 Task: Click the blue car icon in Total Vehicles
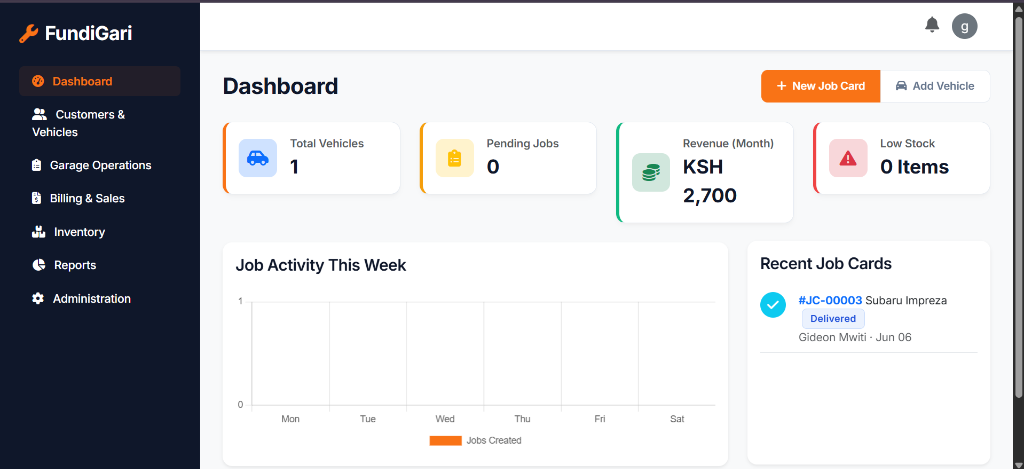pyautogui.click(x=258, y=158)
